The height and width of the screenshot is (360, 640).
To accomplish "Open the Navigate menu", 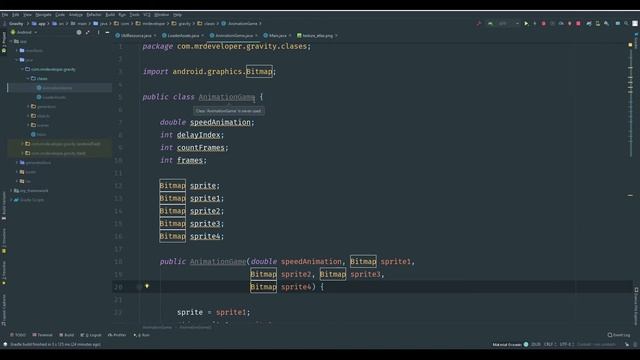I will coord(43,15).
